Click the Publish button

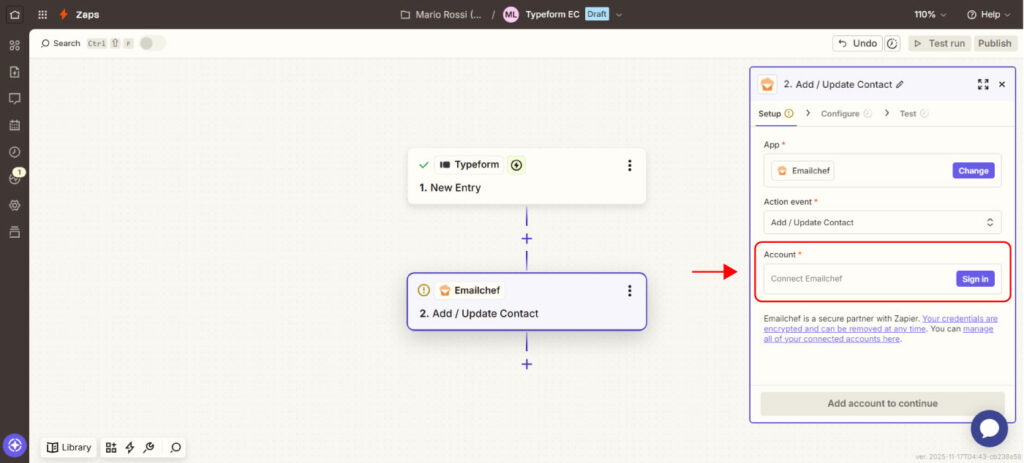pos(995,43)
